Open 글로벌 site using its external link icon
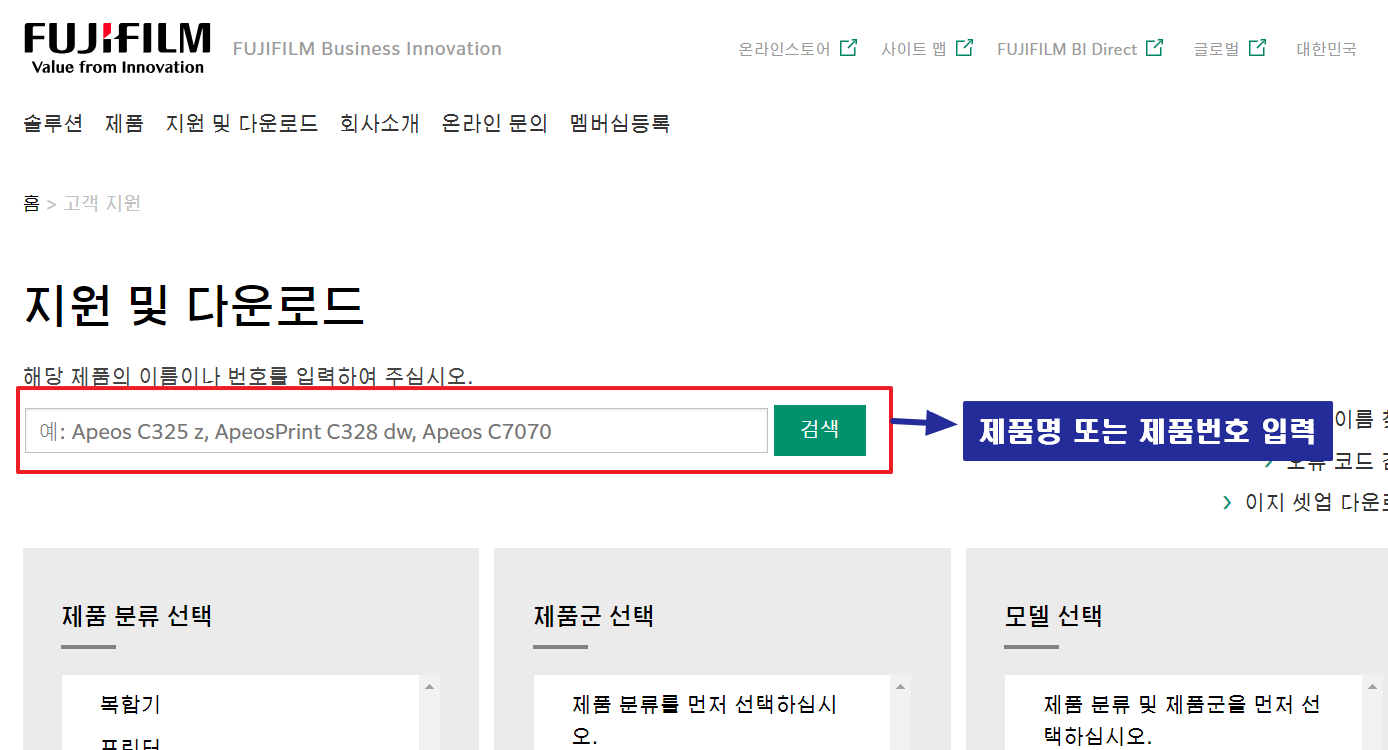Viewport: 1388px width, 750px height. point(1257,46)
